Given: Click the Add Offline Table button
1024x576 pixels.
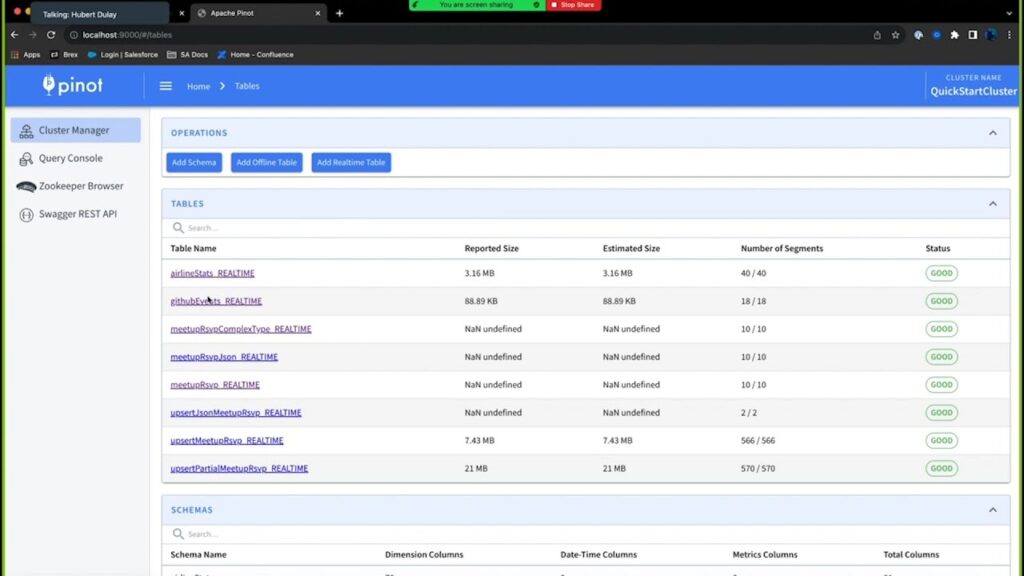Looking at the screenshot, I should (266, 162).
